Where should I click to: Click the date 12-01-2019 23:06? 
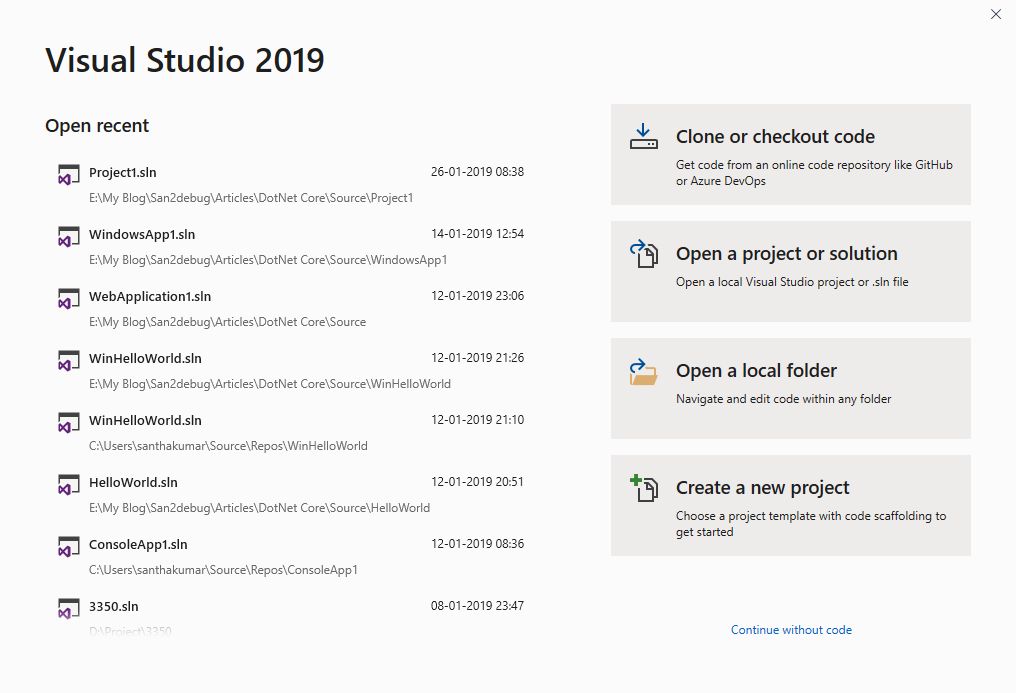click(478, 296)
